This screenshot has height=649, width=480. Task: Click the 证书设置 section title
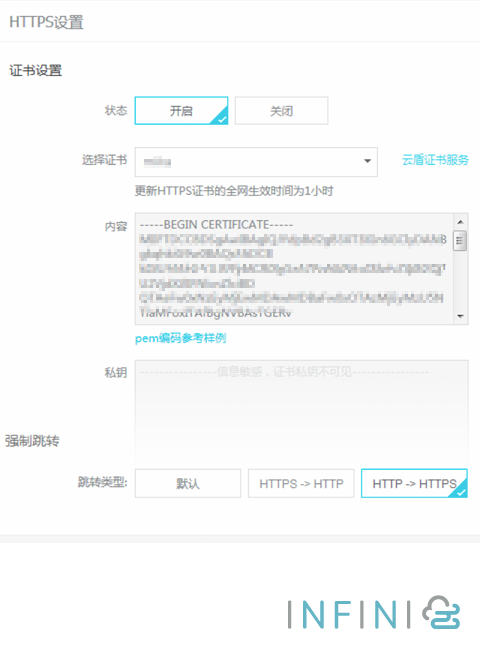tap(36, 70)
